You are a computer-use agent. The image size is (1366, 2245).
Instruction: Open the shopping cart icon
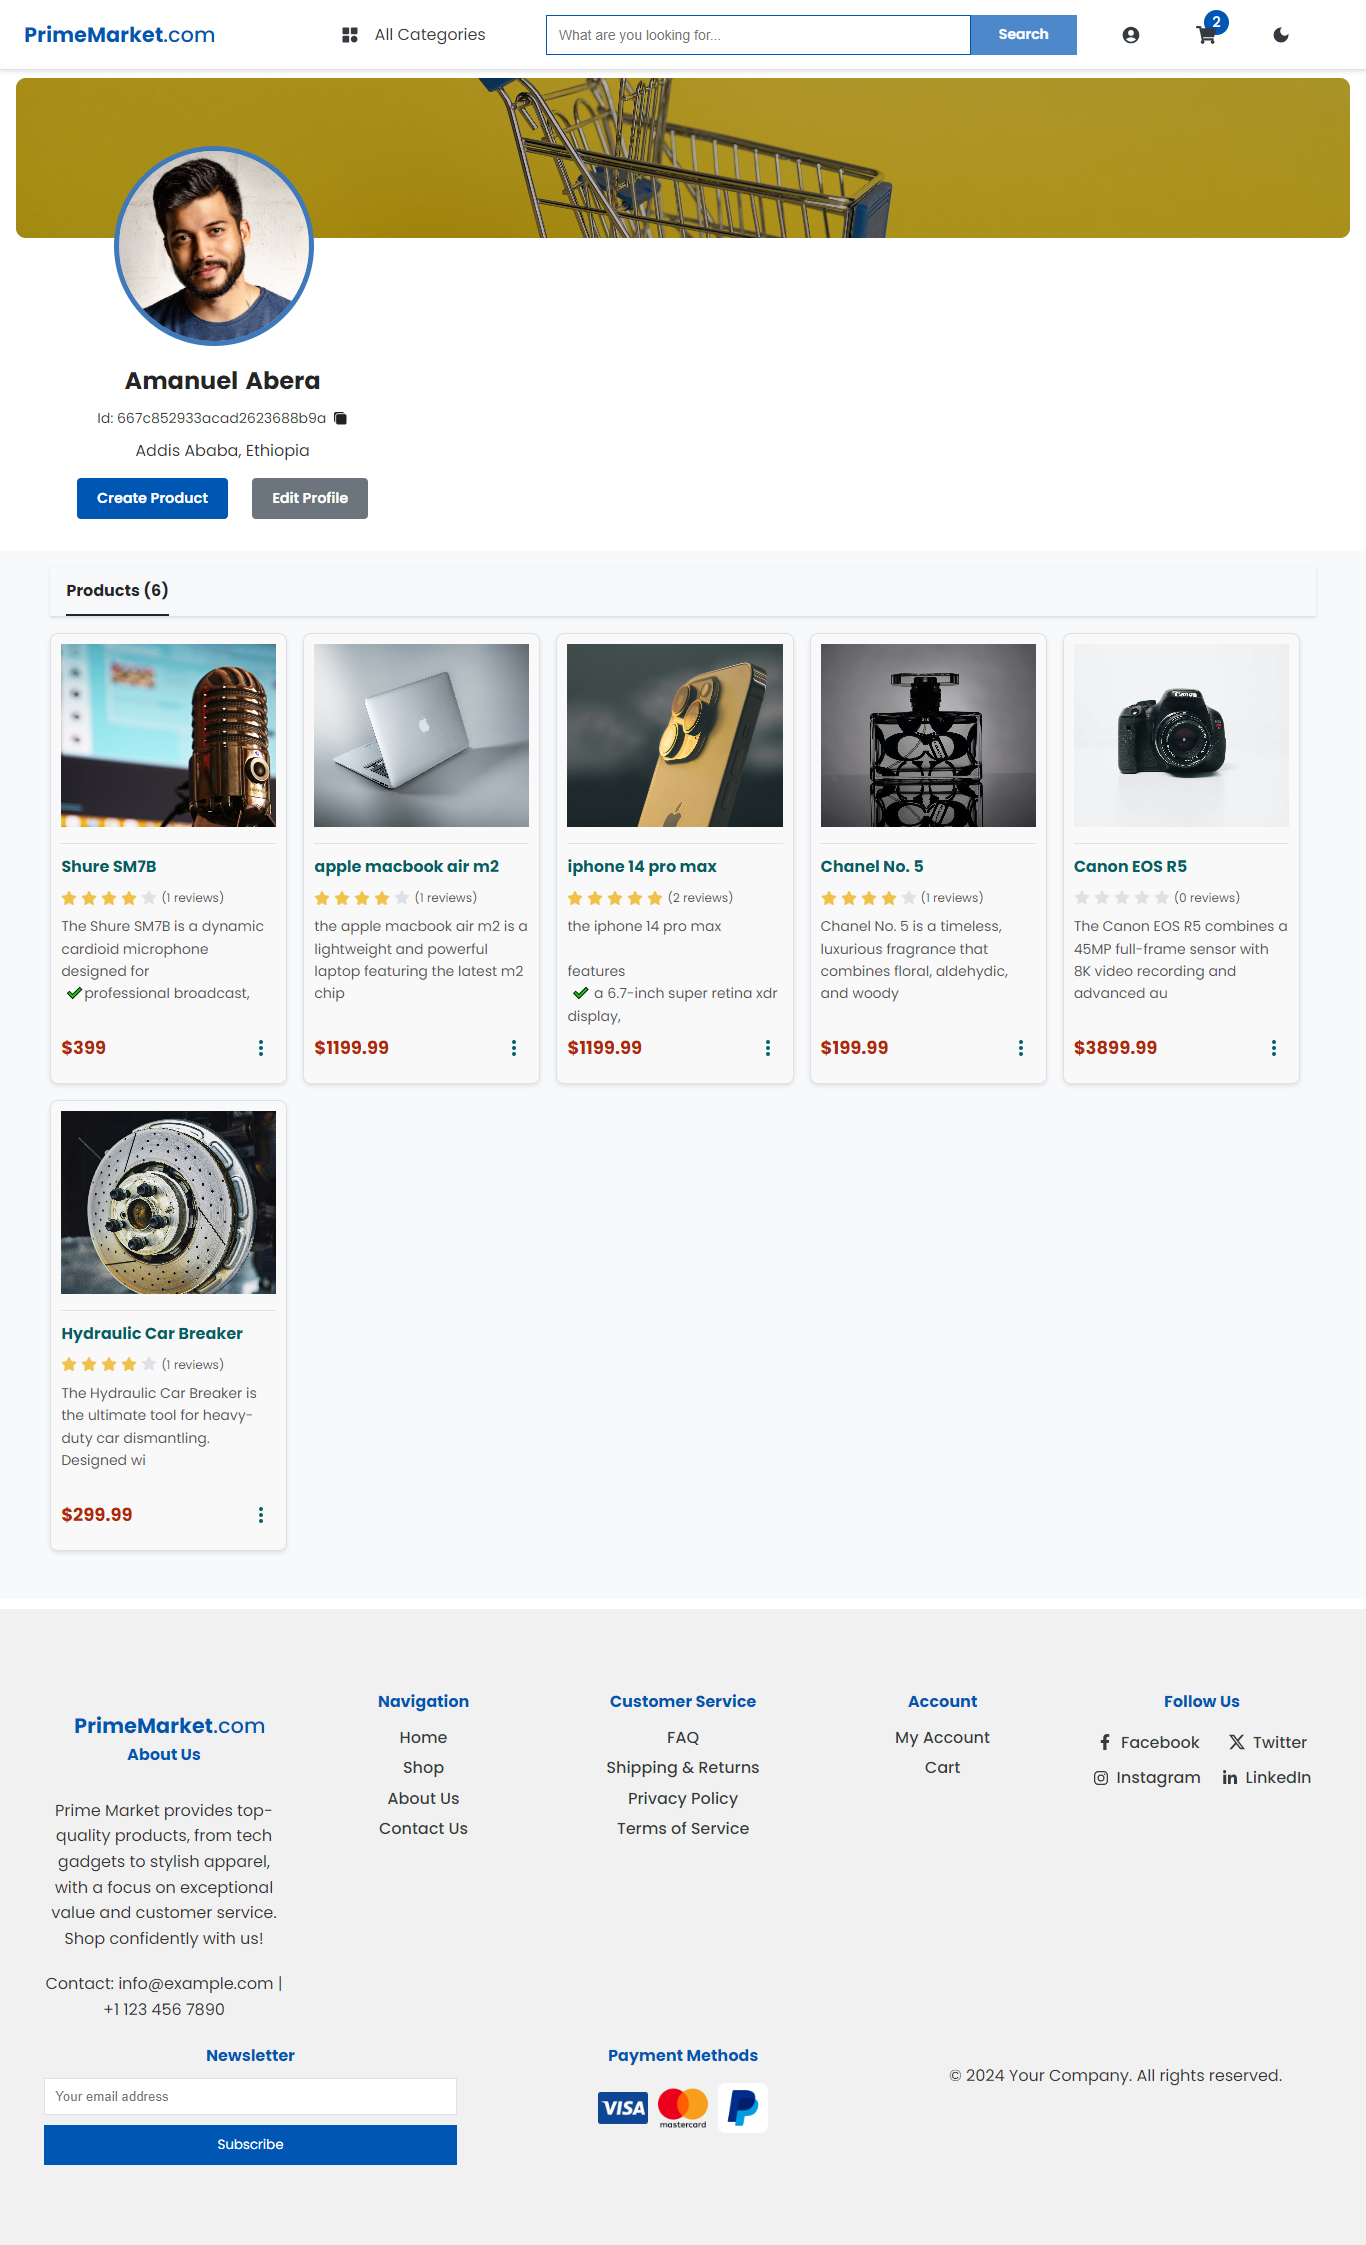coord(1206,36)
